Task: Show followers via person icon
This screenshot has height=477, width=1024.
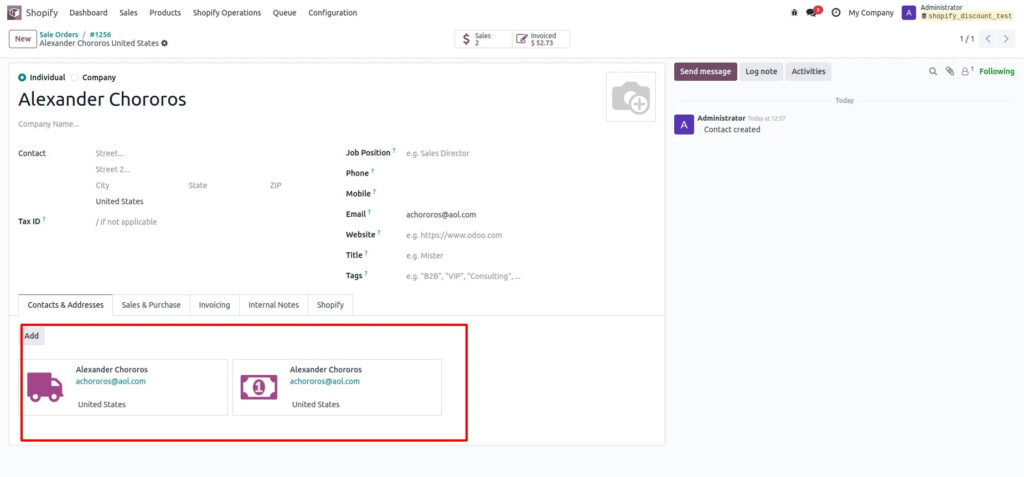Action: [966, 72]
